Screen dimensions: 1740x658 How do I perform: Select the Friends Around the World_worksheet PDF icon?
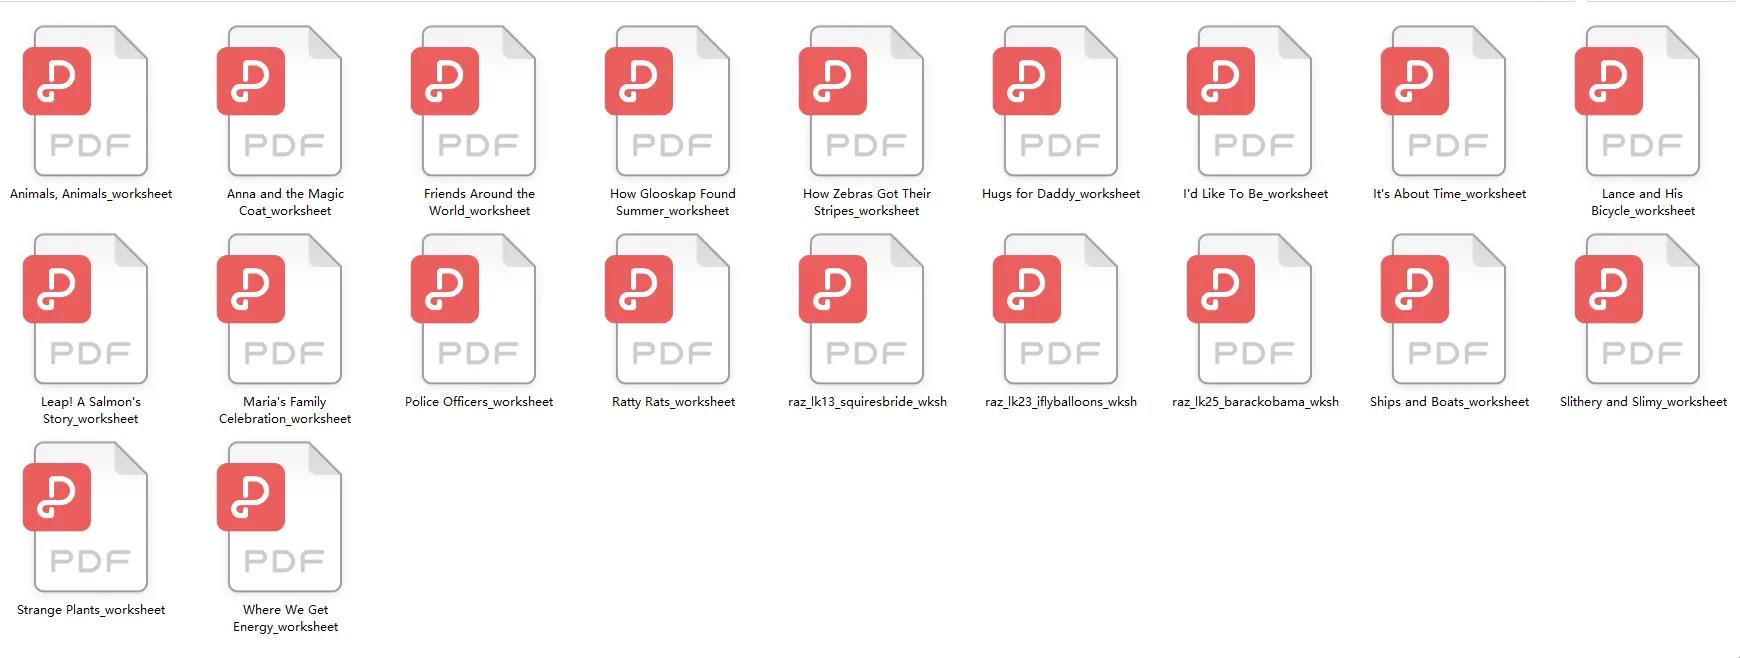tap(473, 101)
